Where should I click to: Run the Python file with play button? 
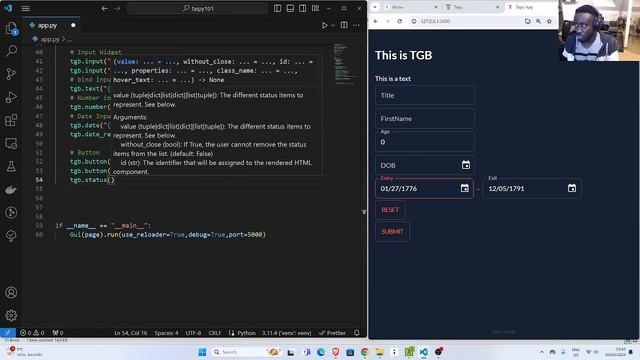[x=324, y=25]
